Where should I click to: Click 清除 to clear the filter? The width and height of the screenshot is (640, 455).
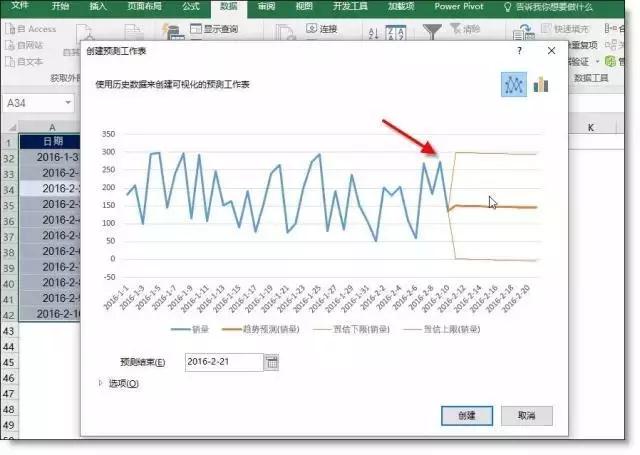[x=465, y=29]
